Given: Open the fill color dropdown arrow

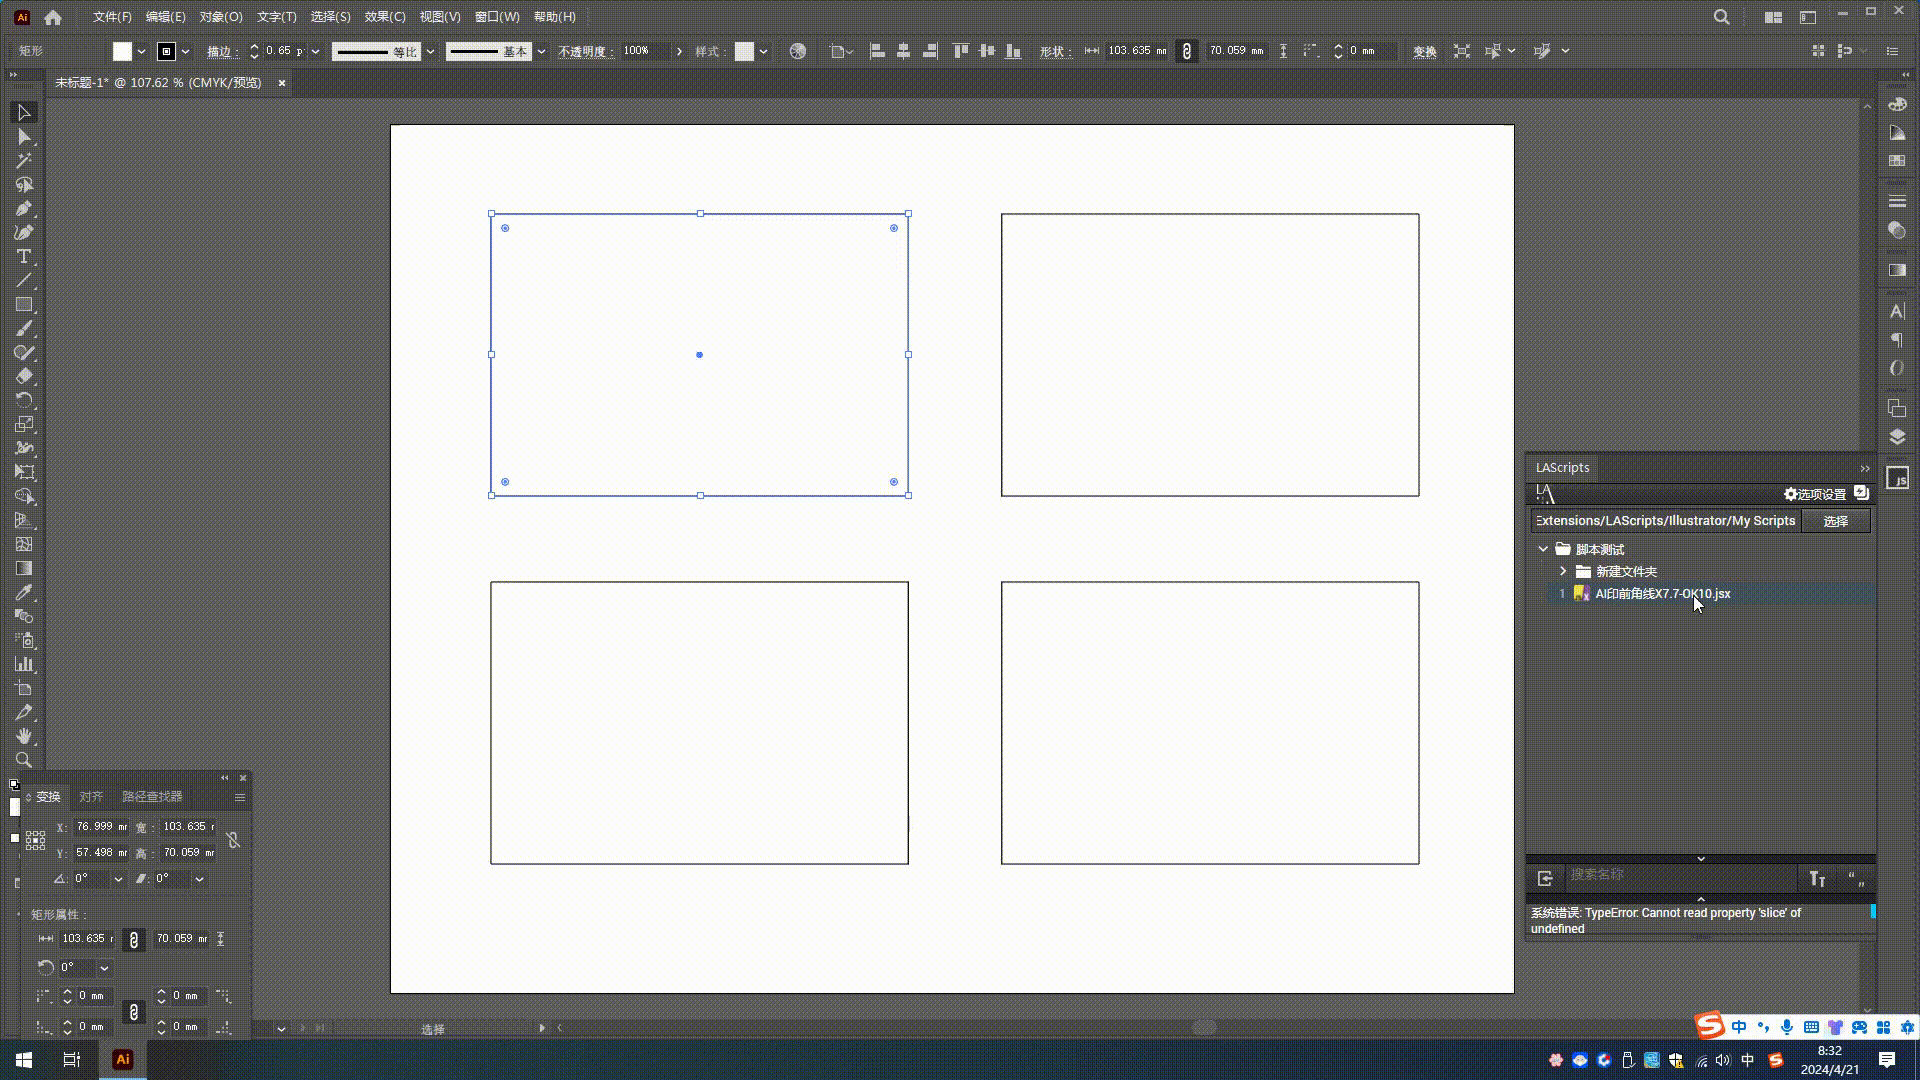Looking at the screenshot, I should coord(141,51).
